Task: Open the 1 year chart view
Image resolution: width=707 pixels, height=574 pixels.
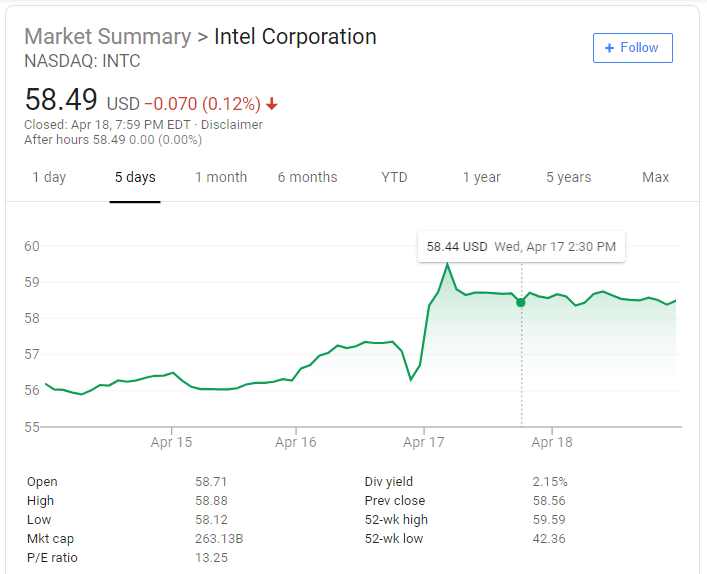Action: [481, 177]
